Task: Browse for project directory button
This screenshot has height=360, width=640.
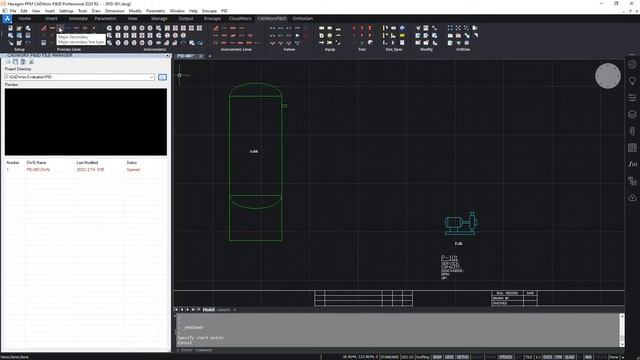Action: [x=162, y=77]
